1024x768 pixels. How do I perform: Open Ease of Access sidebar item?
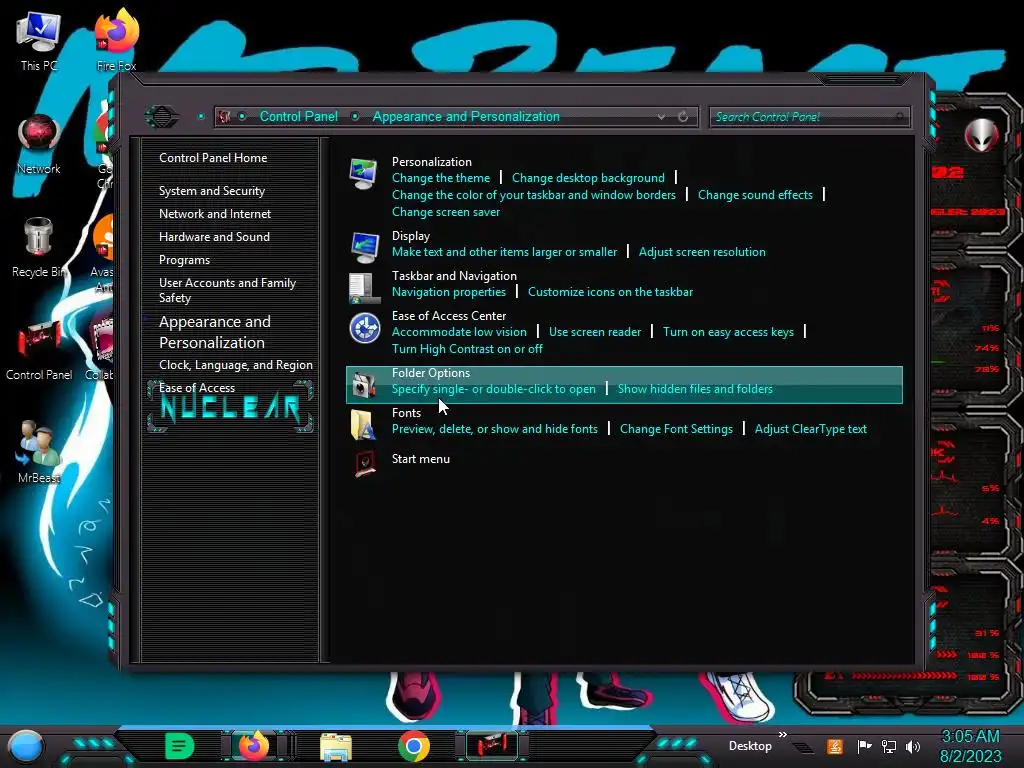click(x=197, y=387)
